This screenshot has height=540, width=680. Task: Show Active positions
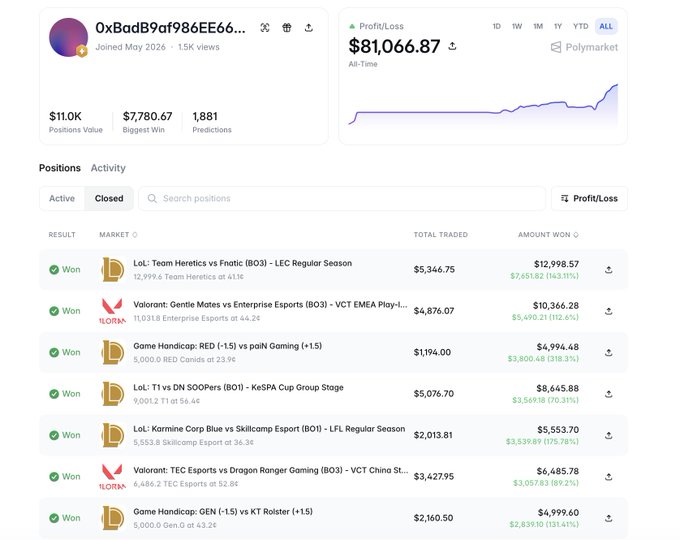(62, 199)
